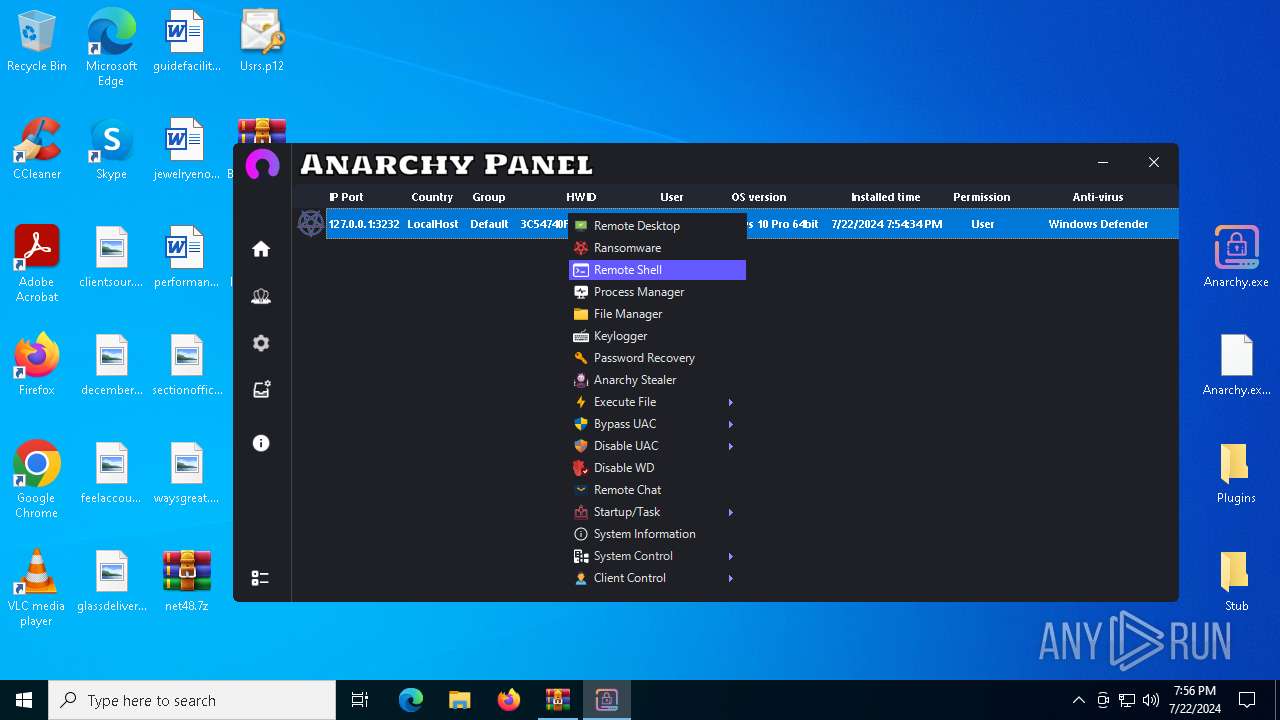Choose Anarchy Stealer menu entry
The image size is (1280, 720).
coord(657,380)
